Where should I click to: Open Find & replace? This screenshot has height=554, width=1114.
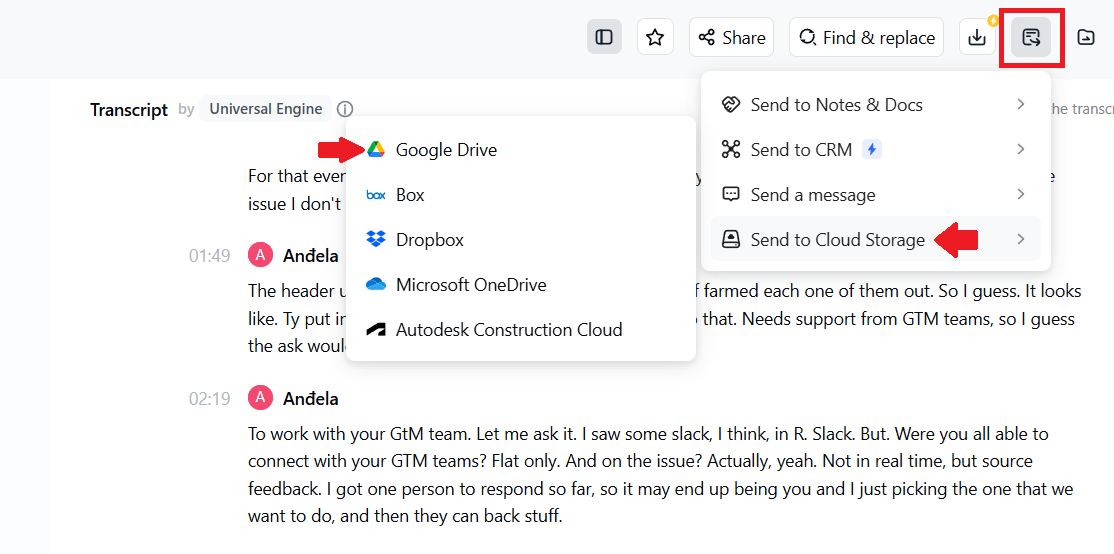pos(866,38)
